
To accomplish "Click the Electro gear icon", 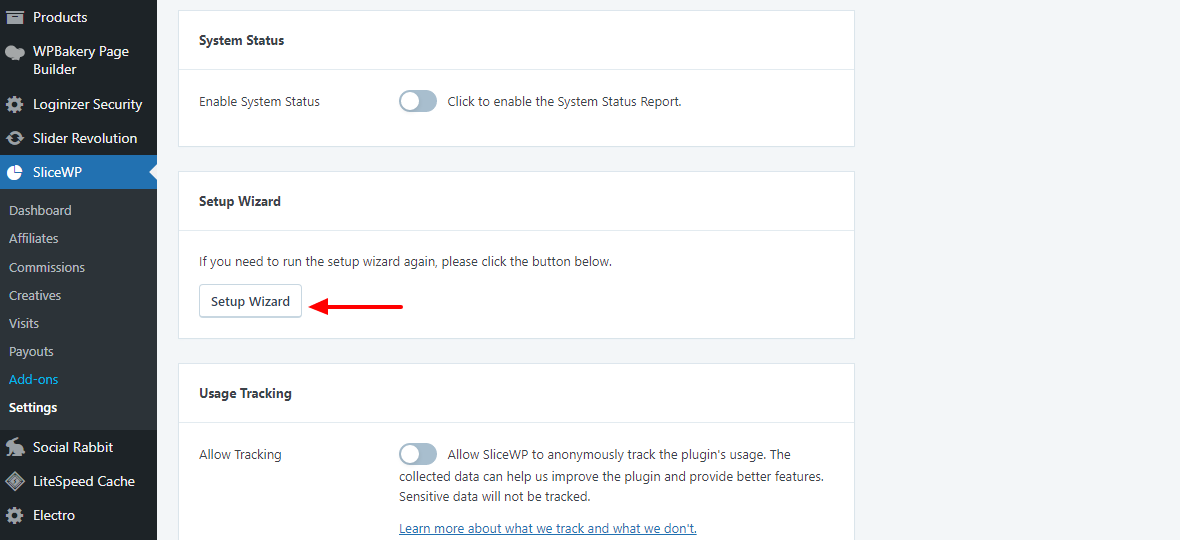I will coord(15,515).
